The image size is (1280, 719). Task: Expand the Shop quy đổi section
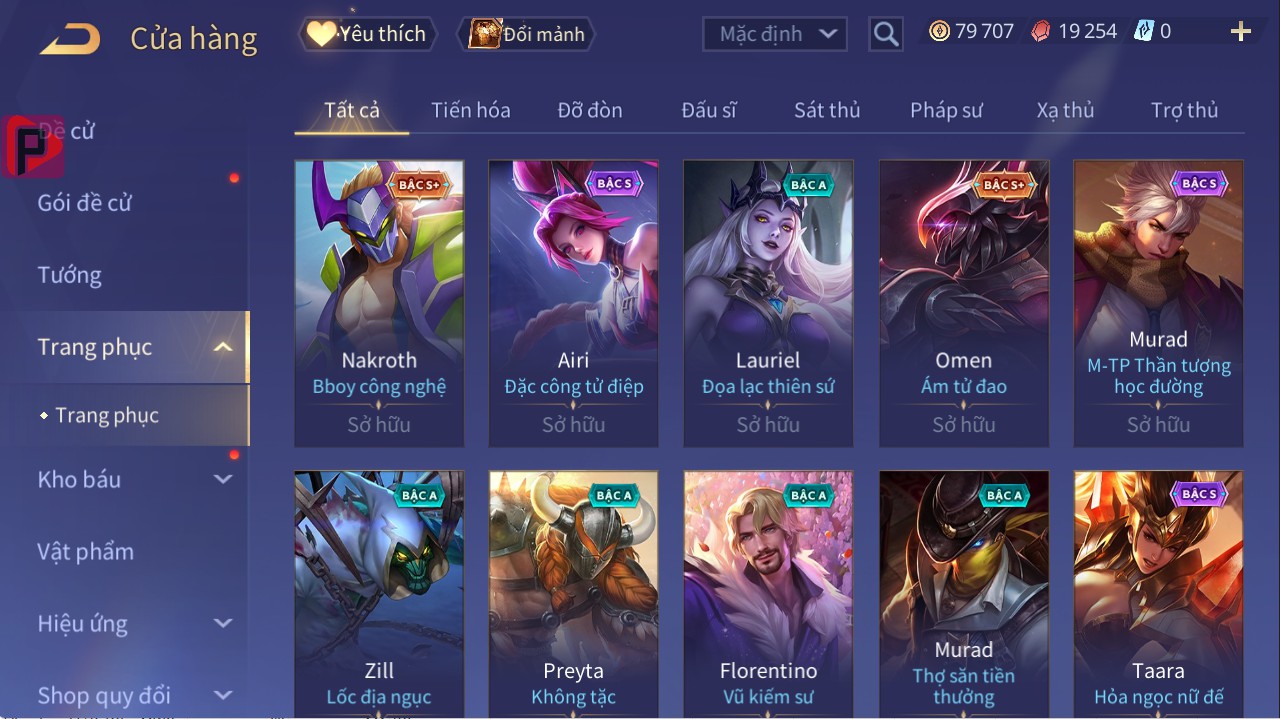(223, 695)
